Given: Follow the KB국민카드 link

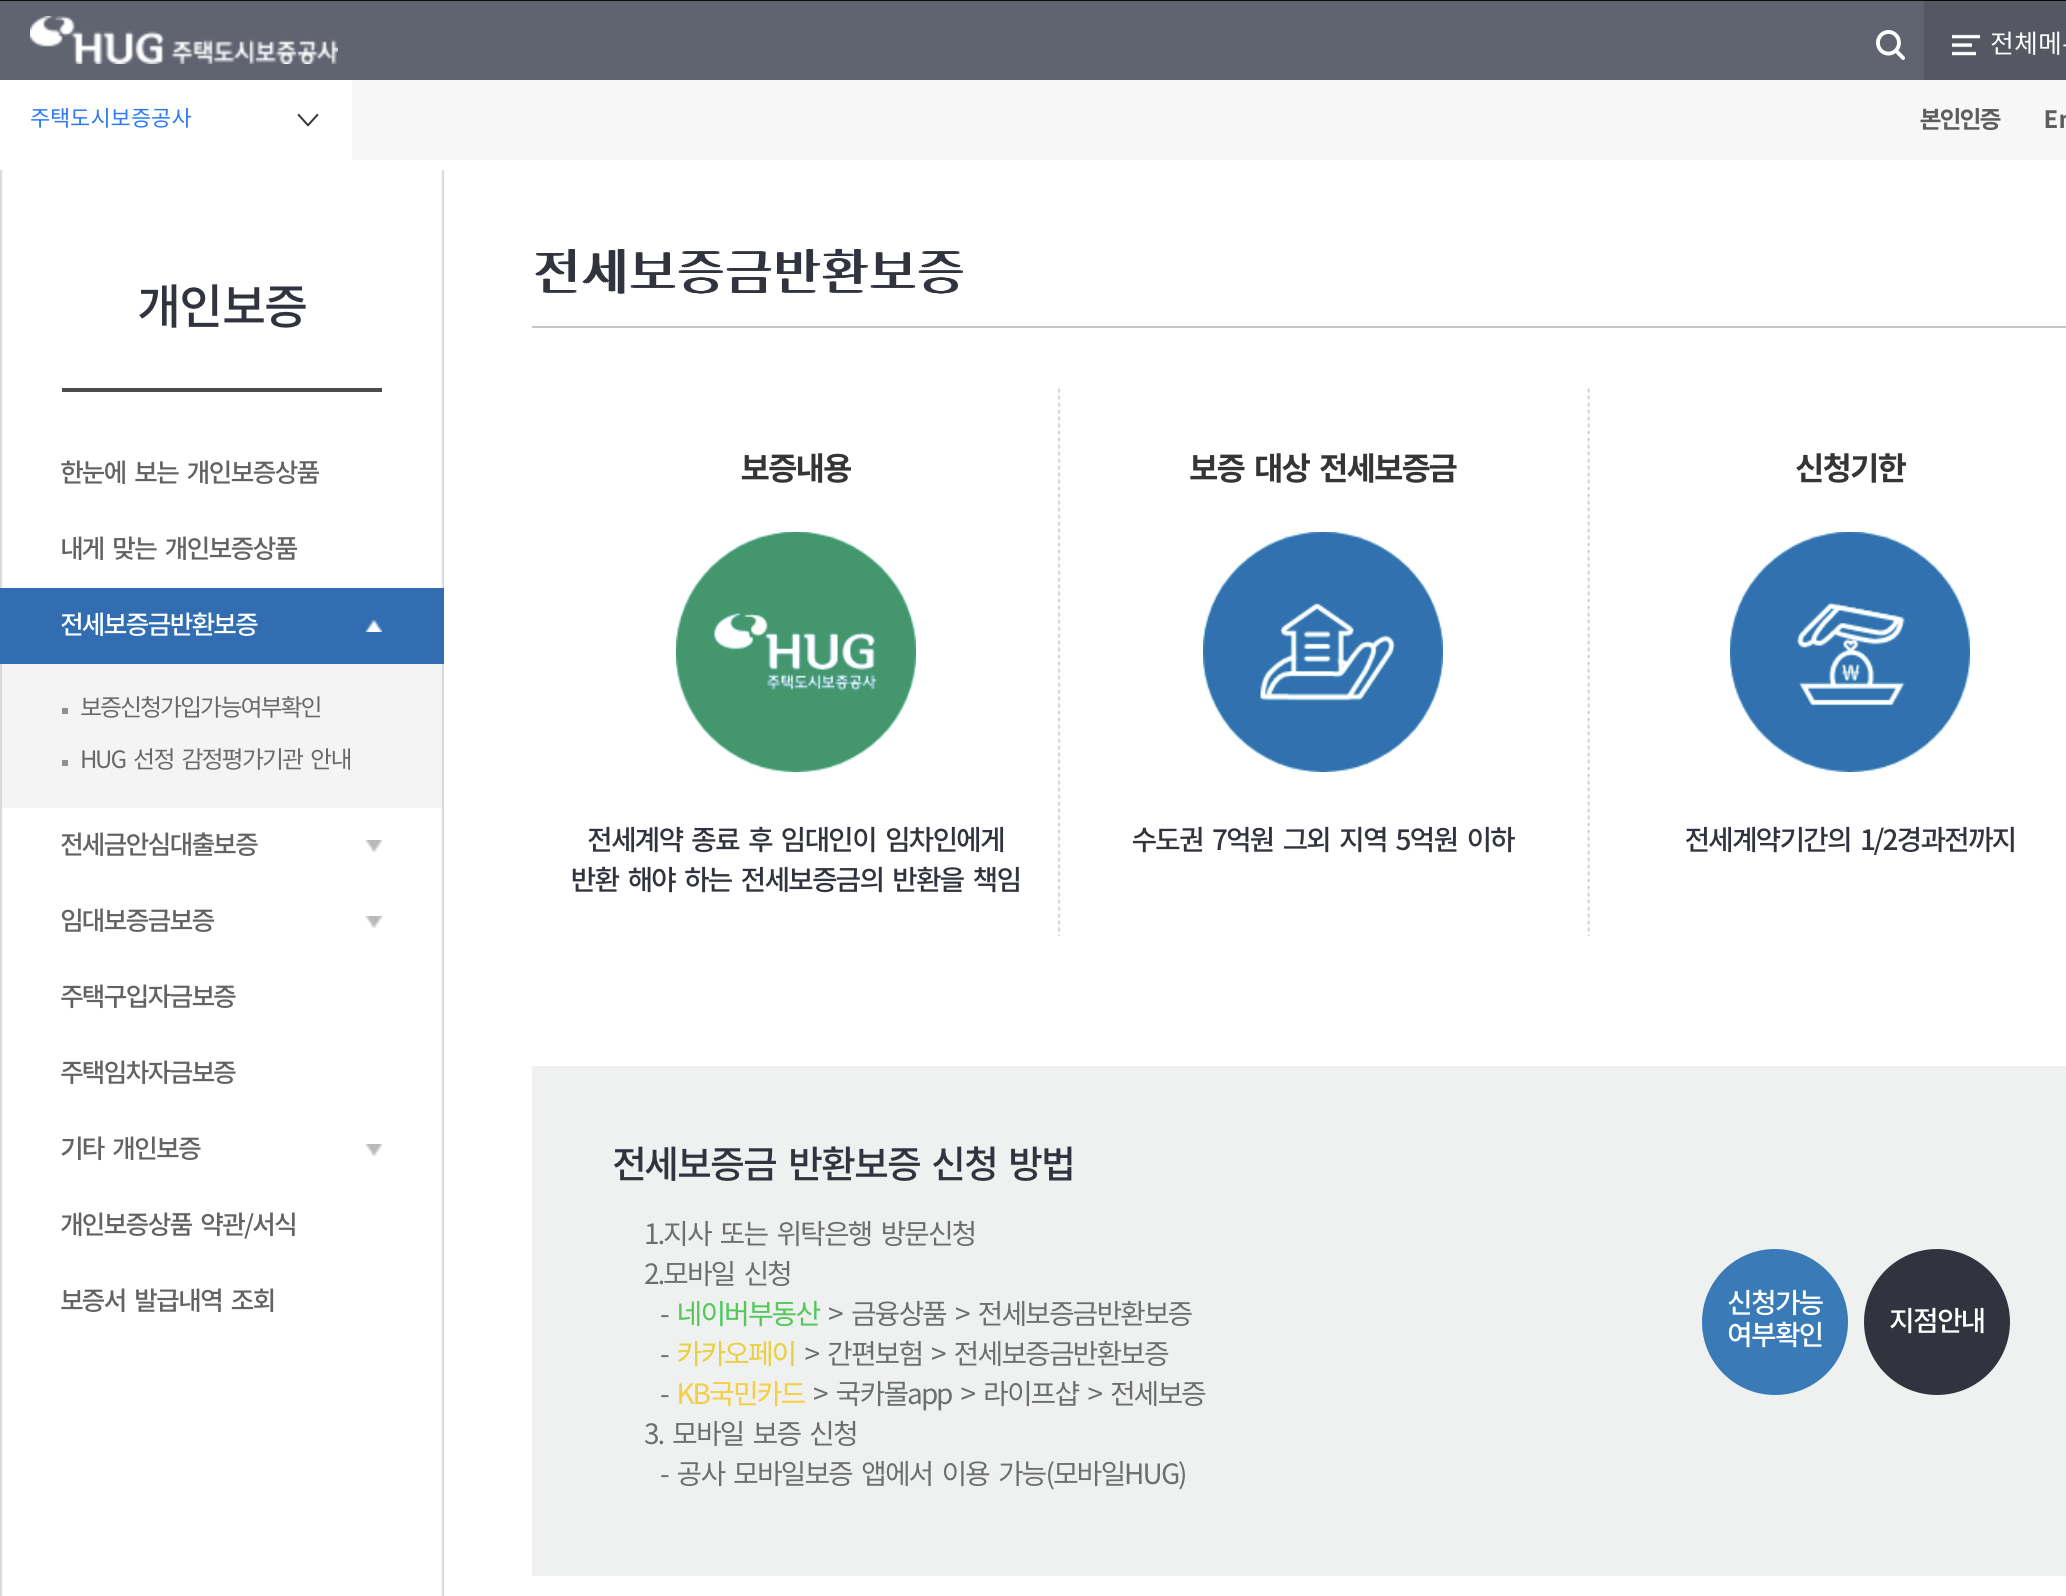Looking at the screenshot, I should point(741,1393).
